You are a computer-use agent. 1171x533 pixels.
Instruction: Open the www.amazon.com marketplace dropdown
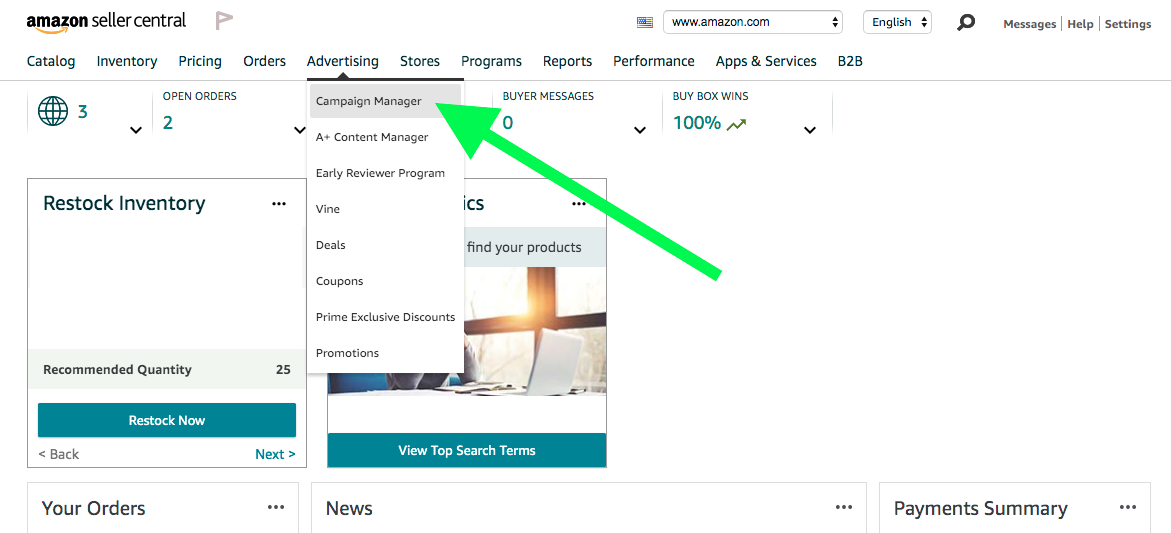(x=755, y=22)
